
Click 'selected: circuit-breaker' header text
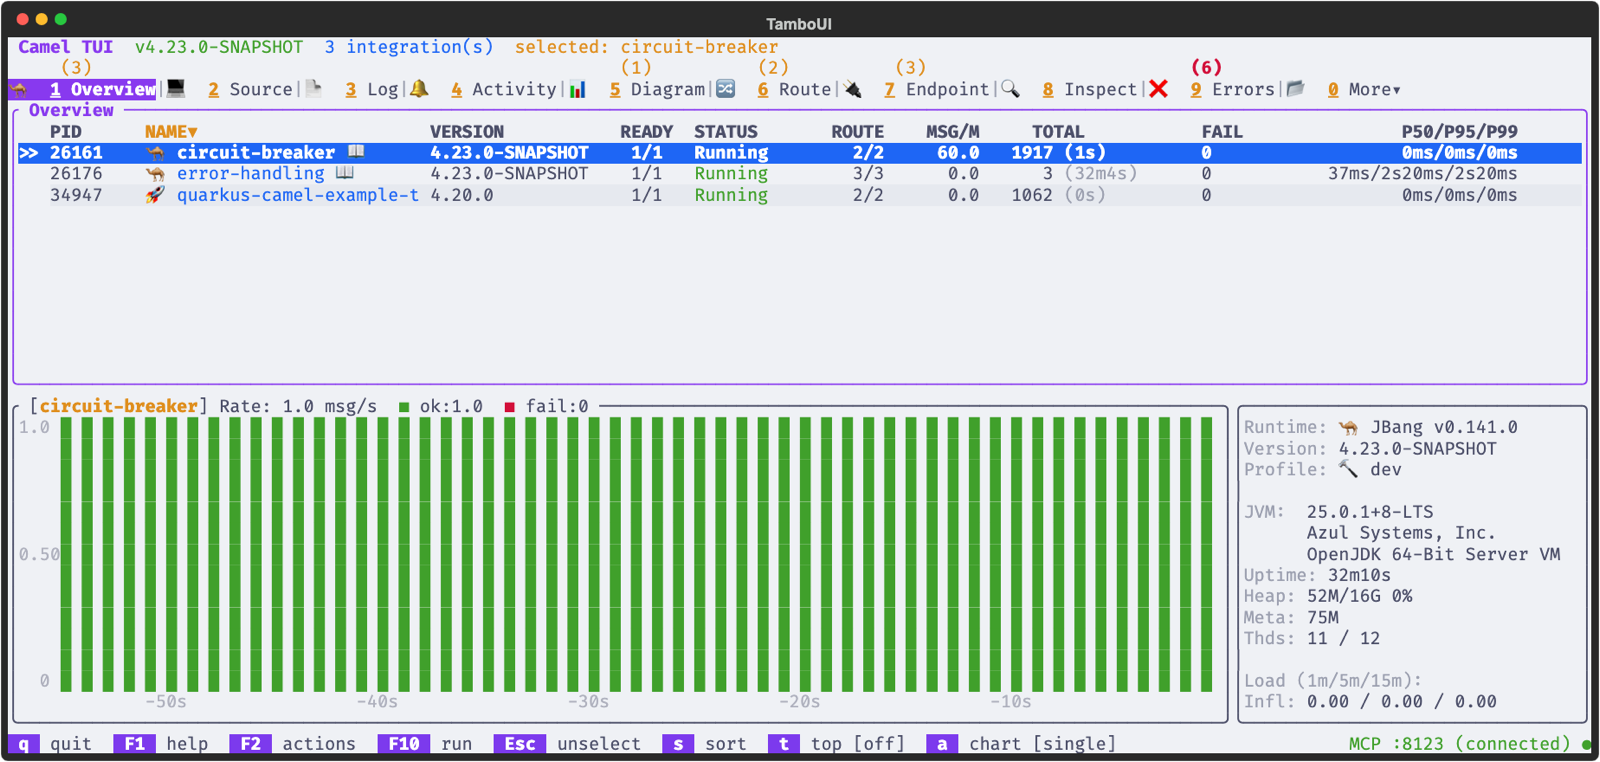(x=647, y=47)
